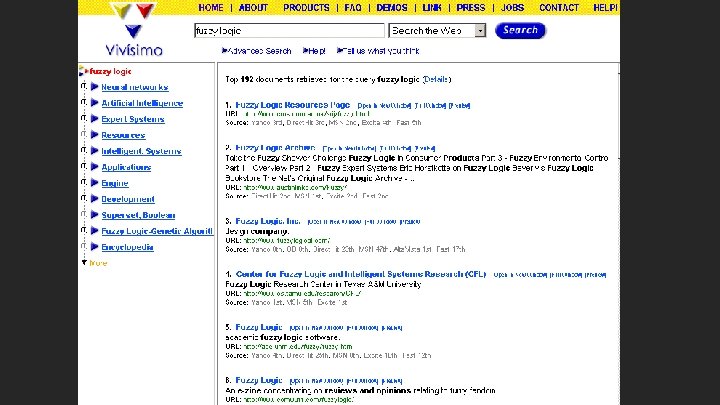This screenshot has height=405, width=720.
Task: Open result 1 Fuzzy Logic Resources Page
Action: 292,105
